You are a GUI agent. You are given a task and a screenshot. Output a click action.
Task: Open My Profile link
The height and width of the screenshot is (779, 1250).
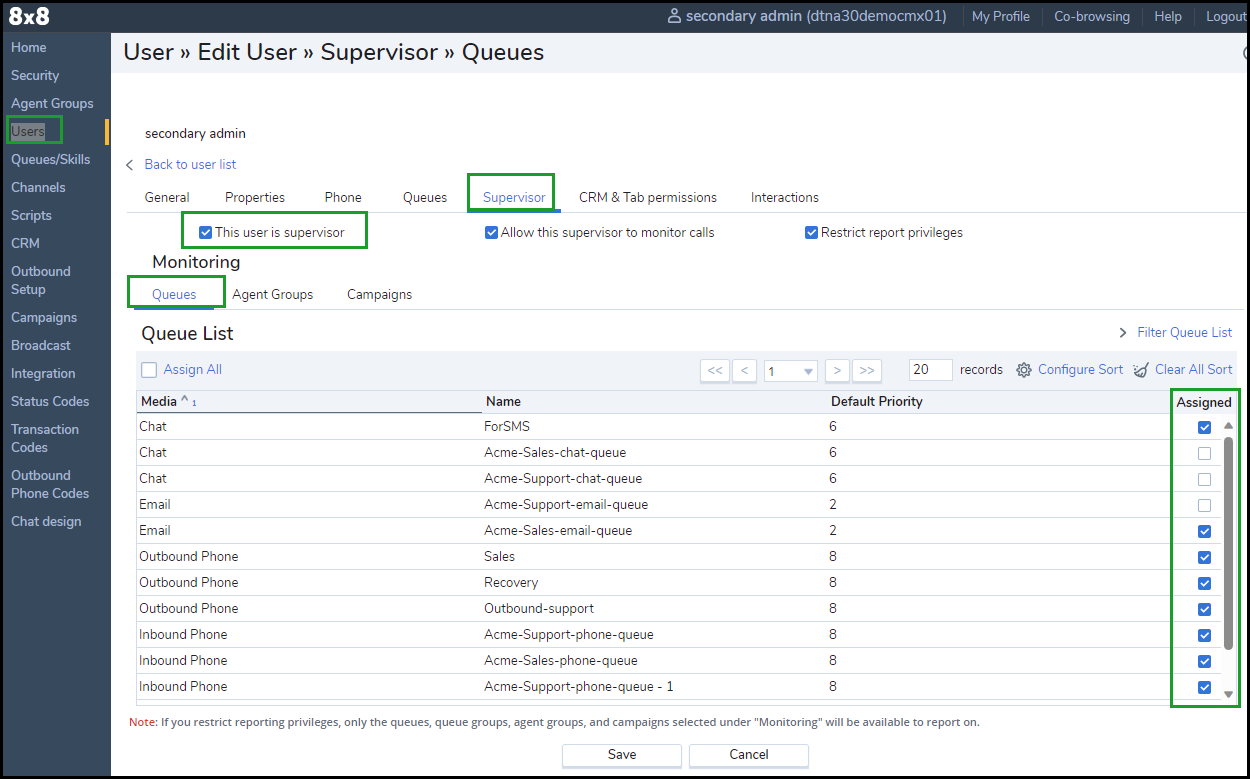tap(1001, 17)
